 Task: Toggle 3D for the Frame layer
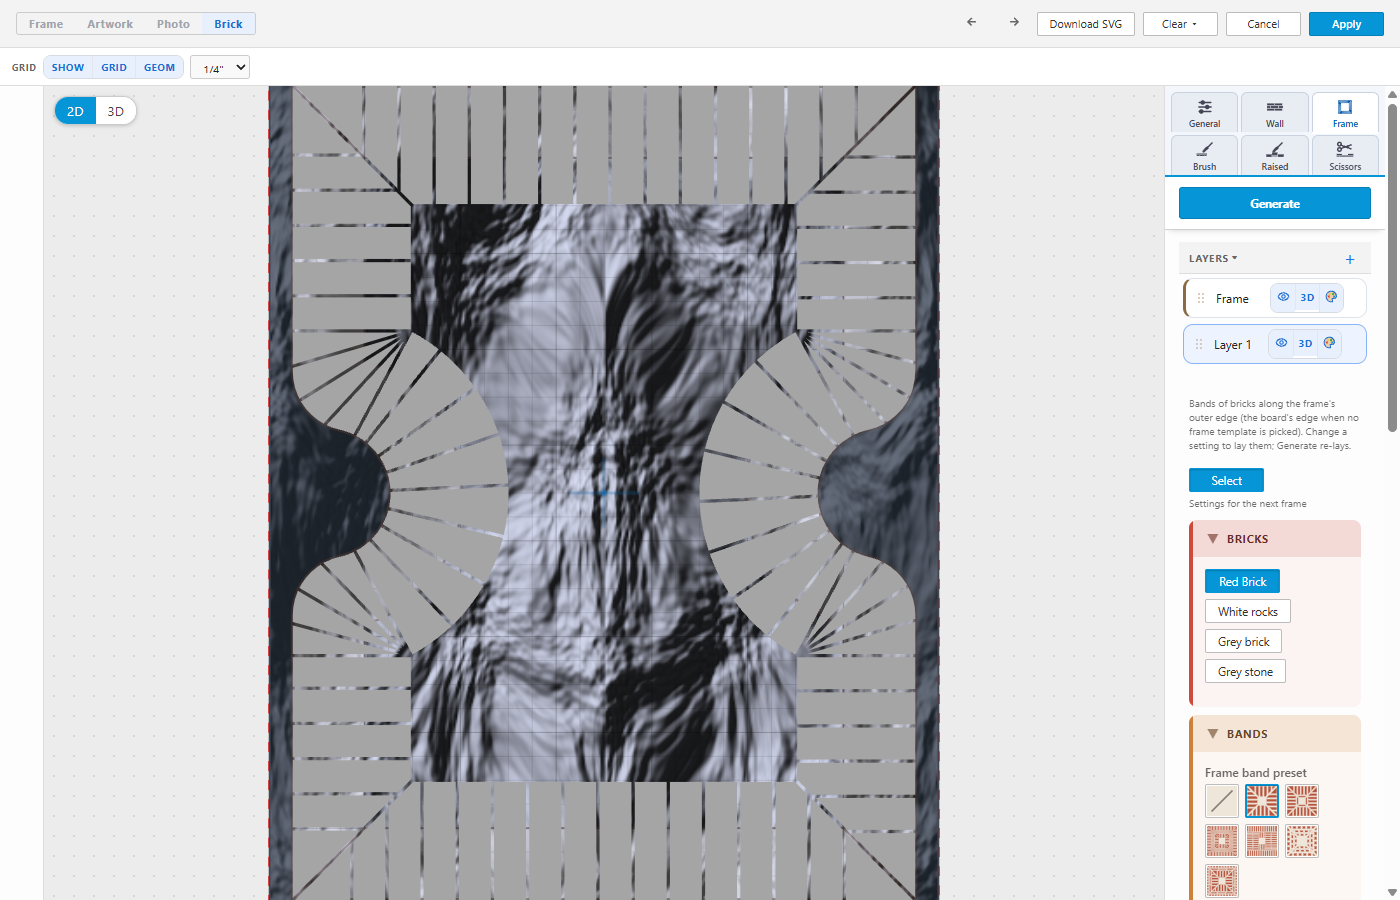1307,297
